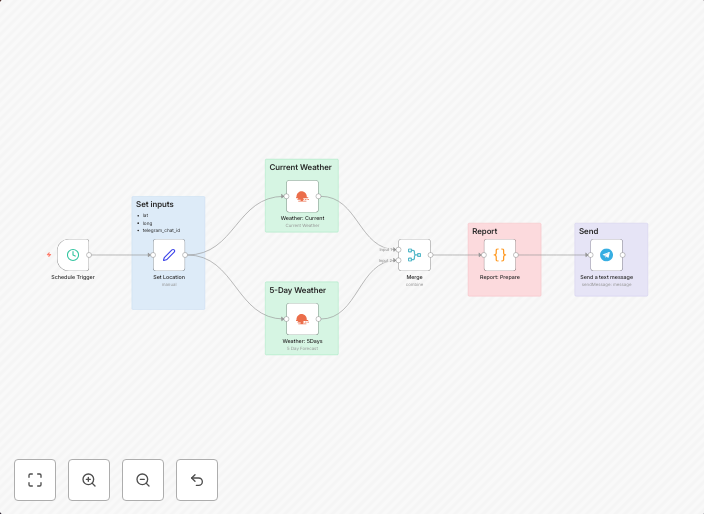Zoom in on the workflow canvas
The height and width of the screenshot is (514, 704).
89,480
